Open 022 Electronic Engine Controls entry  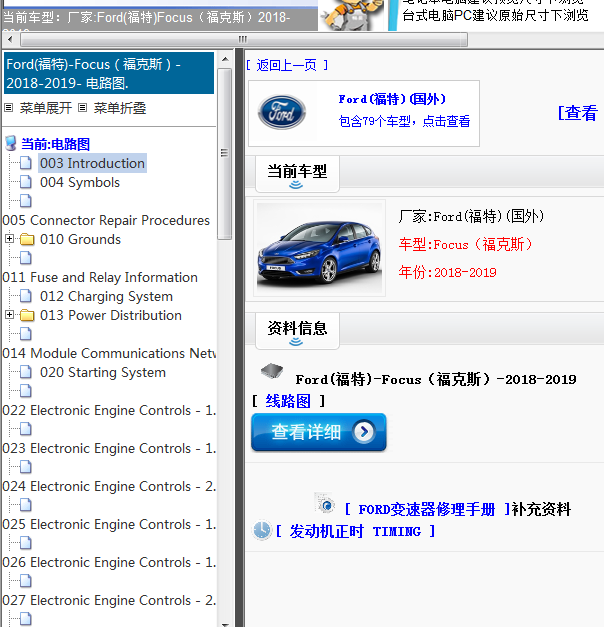click(x=109, y=410)
